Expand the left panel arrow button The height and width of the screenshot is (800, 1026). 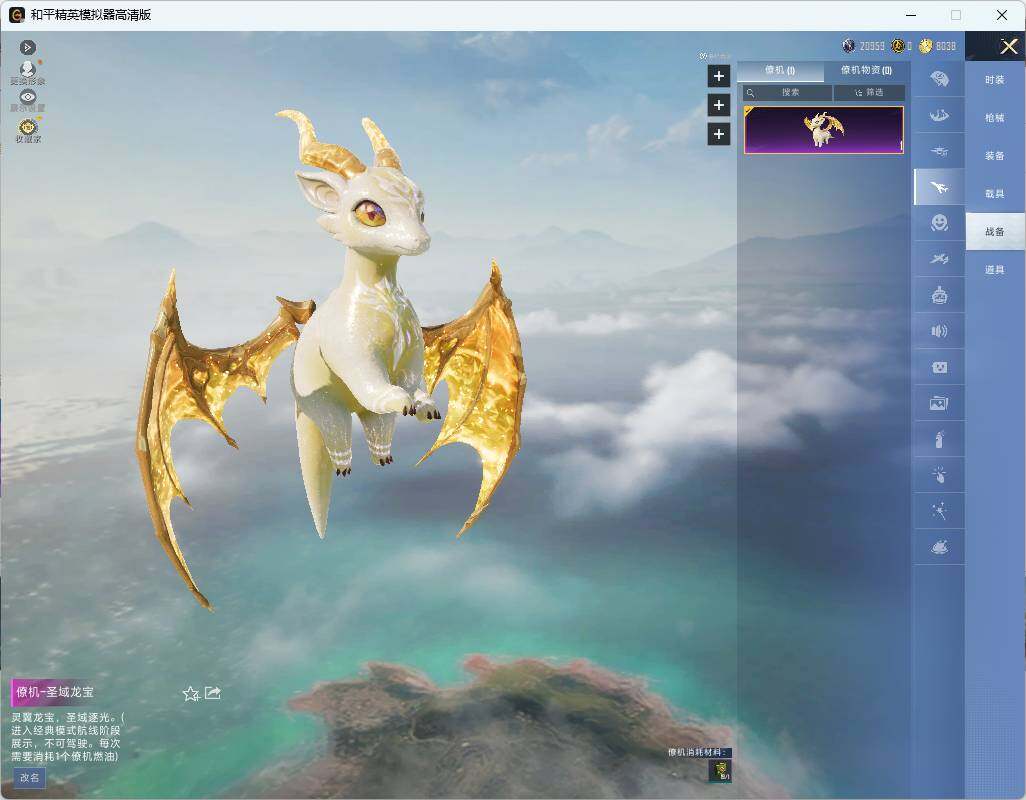coord(27,47)
